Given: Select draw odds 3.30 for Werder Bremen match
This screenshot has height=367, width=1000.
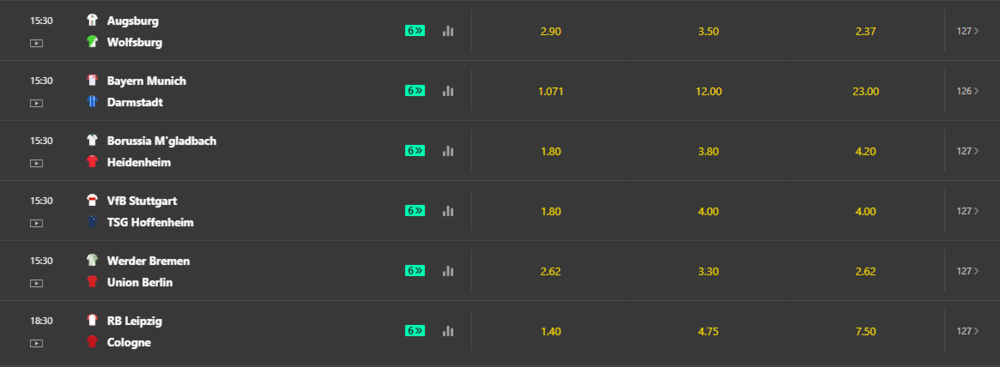Looking at the screenshot, I should pos(709,271).
